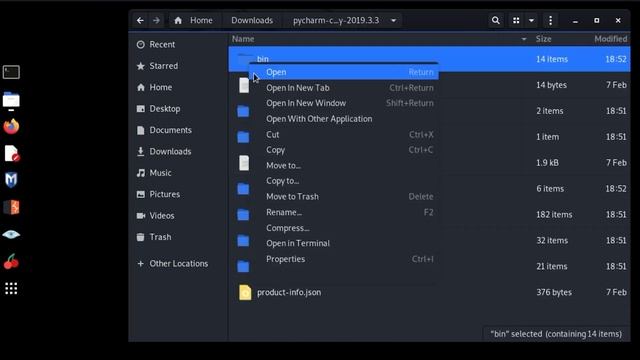Click the "32 items" size cell
The image size is (640, 360).
click(x=552, y=240)
